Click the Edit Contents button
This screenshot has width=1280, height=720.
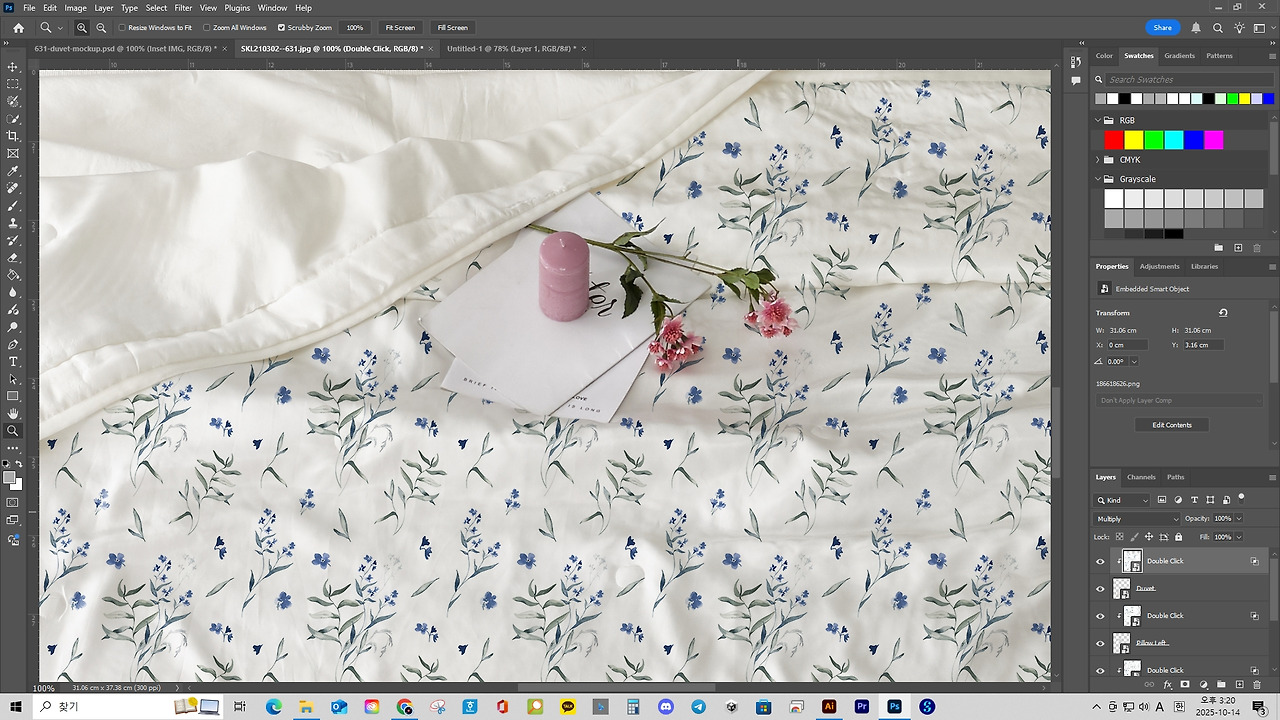point(1171,424)
